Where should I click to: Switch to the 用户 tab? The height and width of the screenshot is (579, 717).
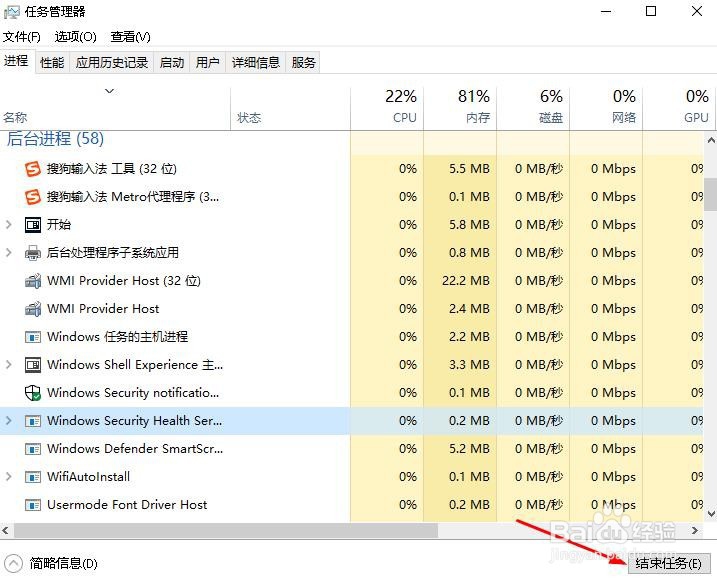(x=208, y=62)
